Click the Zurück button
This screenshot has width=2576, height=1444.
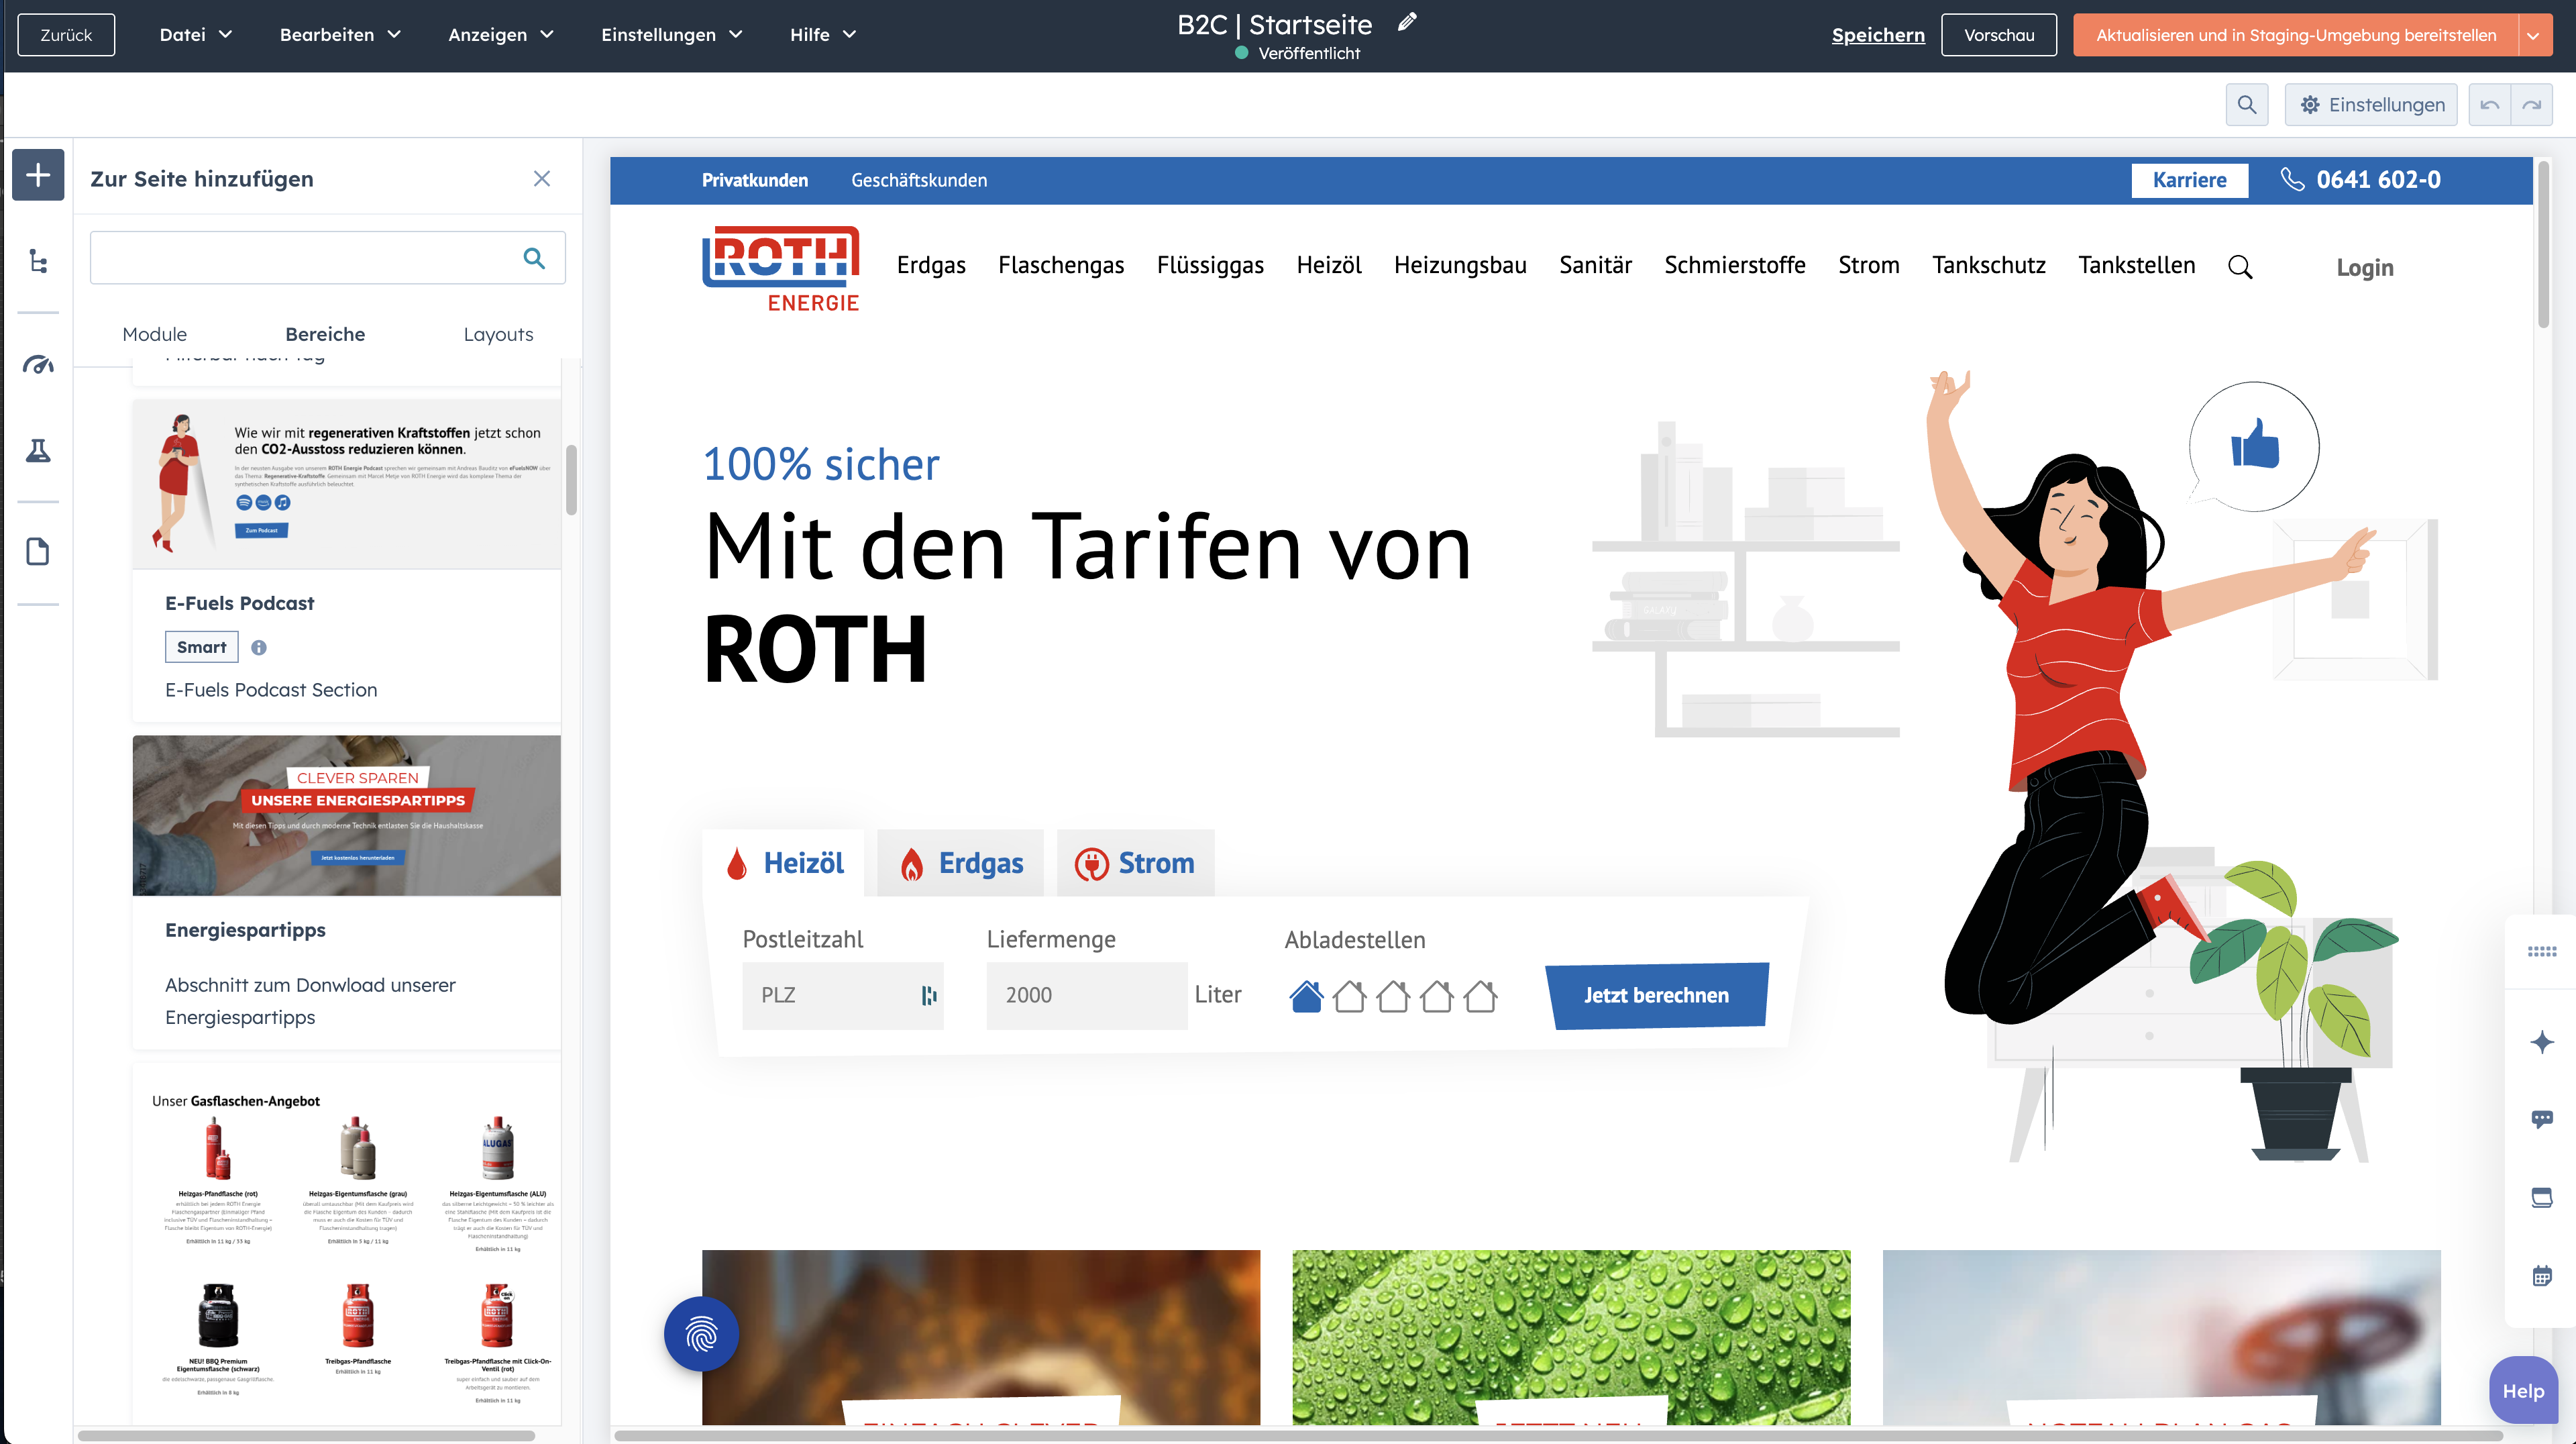click(x=66, y=35)
